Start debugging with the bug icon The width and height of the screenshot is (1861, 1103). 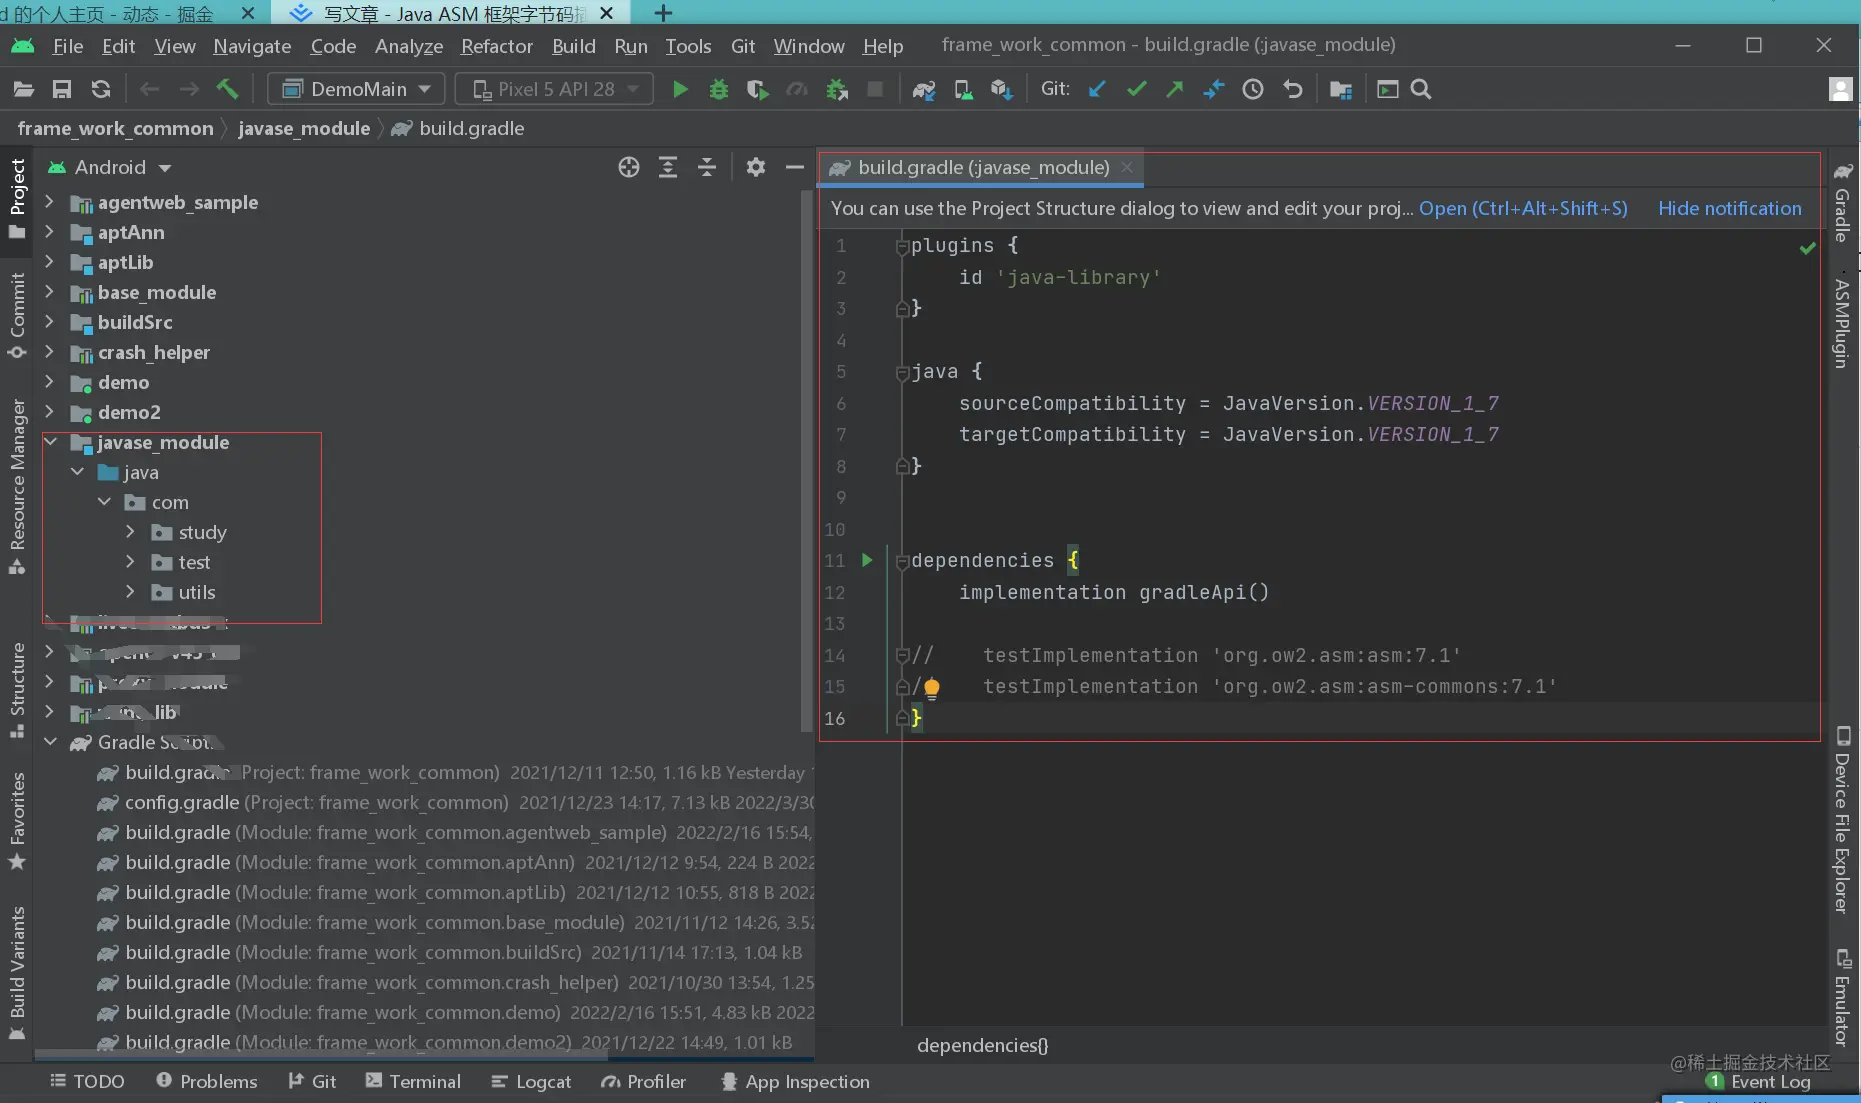(x=720, y=89)
